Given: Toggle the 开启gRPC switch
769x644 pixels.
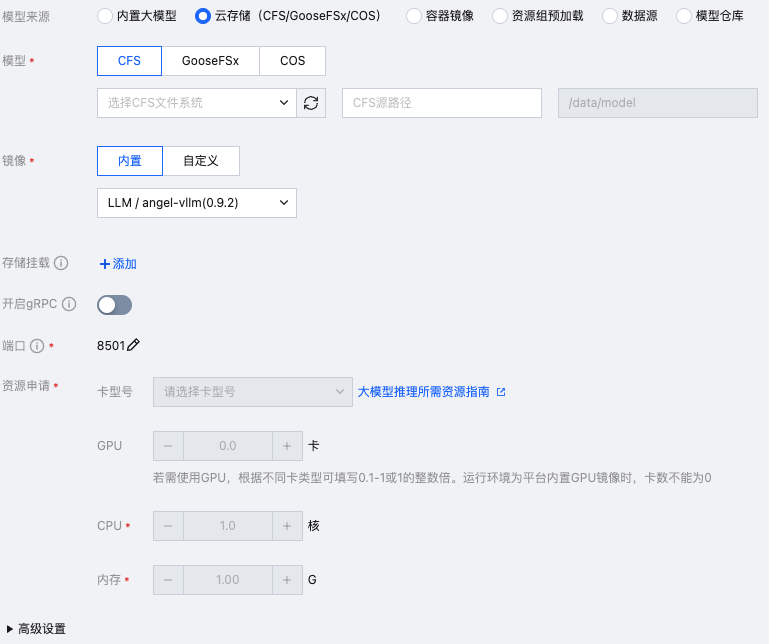Looking at the screenshot, I should pos(114,305).
